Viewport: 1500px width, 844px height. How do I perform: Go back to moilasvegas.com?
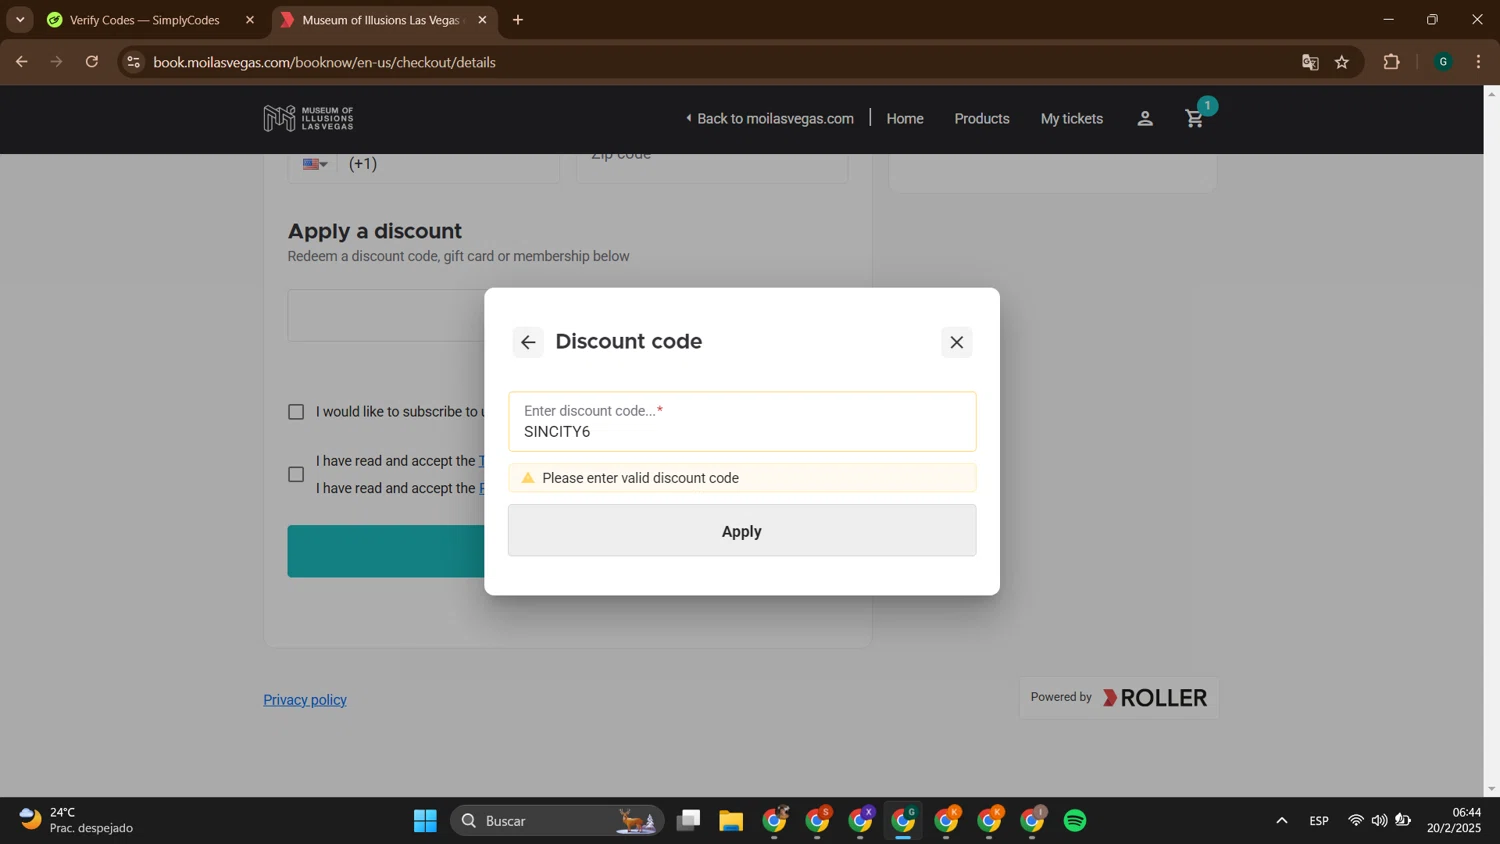pyautogui.click(x=769, y=119)
